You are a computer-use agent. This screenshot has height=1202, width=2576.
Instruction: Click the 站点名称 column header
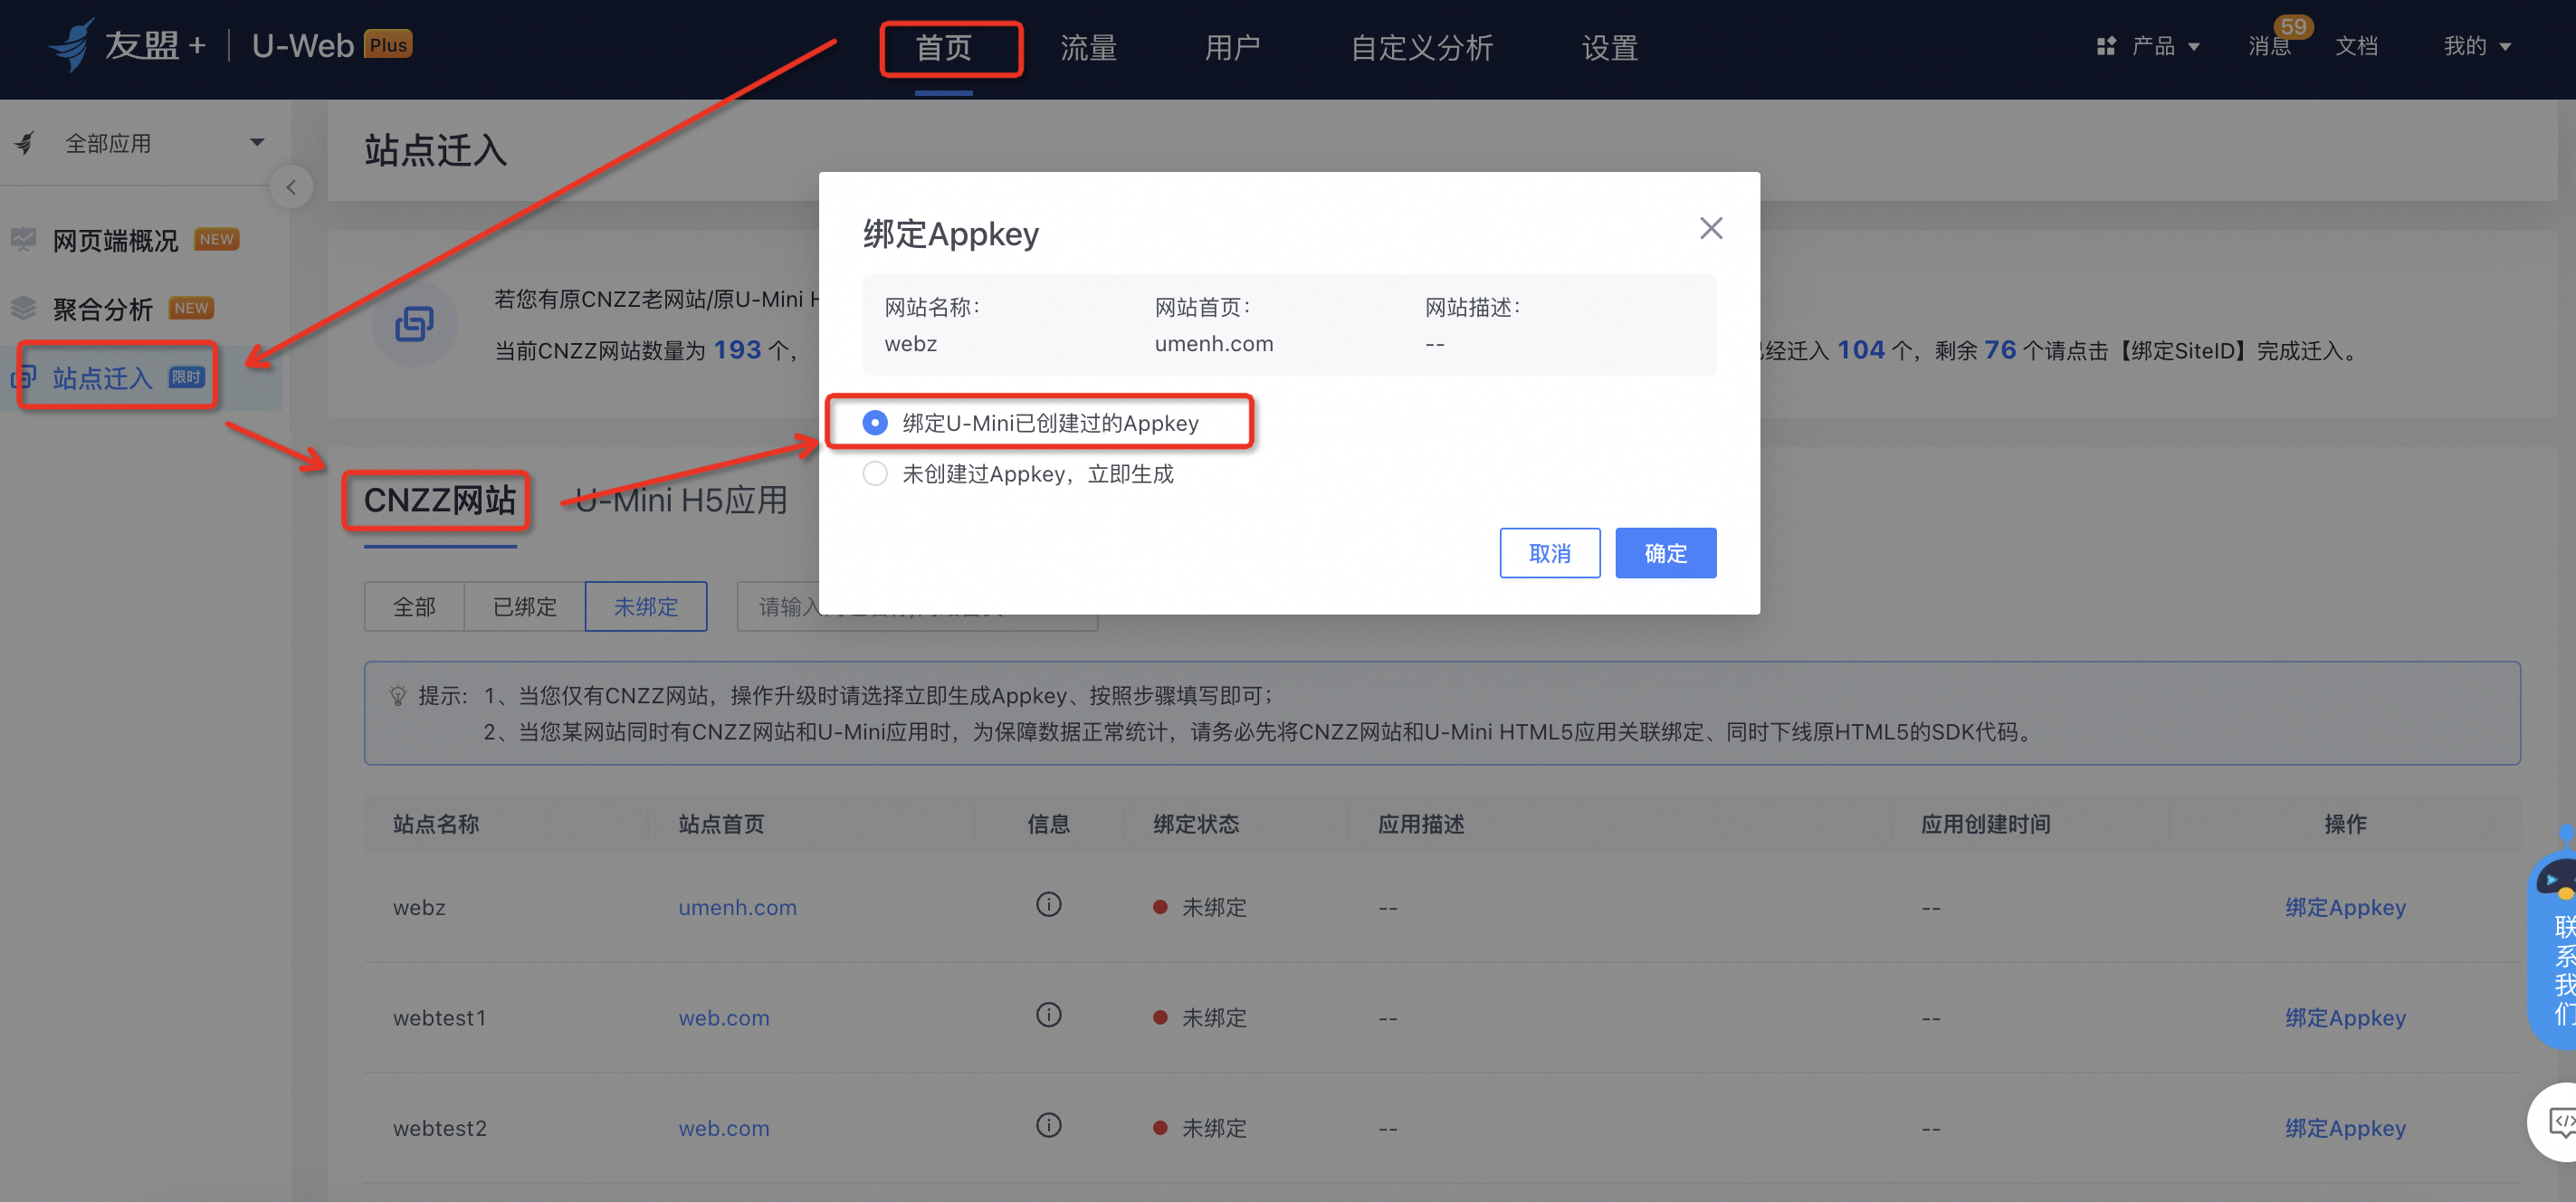pos(436,823)
